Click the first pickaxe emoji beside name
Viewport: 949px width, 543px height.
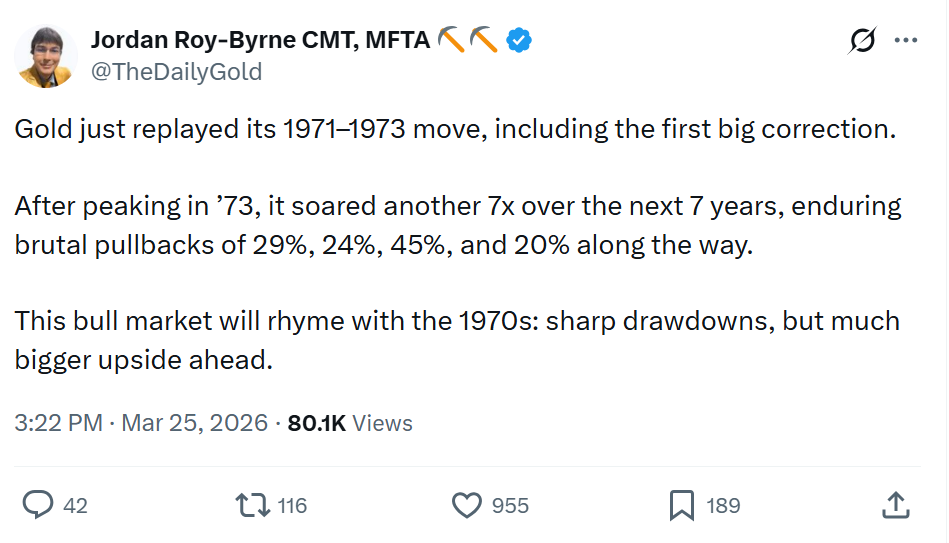pyautogui.click(x=451, y=40)
